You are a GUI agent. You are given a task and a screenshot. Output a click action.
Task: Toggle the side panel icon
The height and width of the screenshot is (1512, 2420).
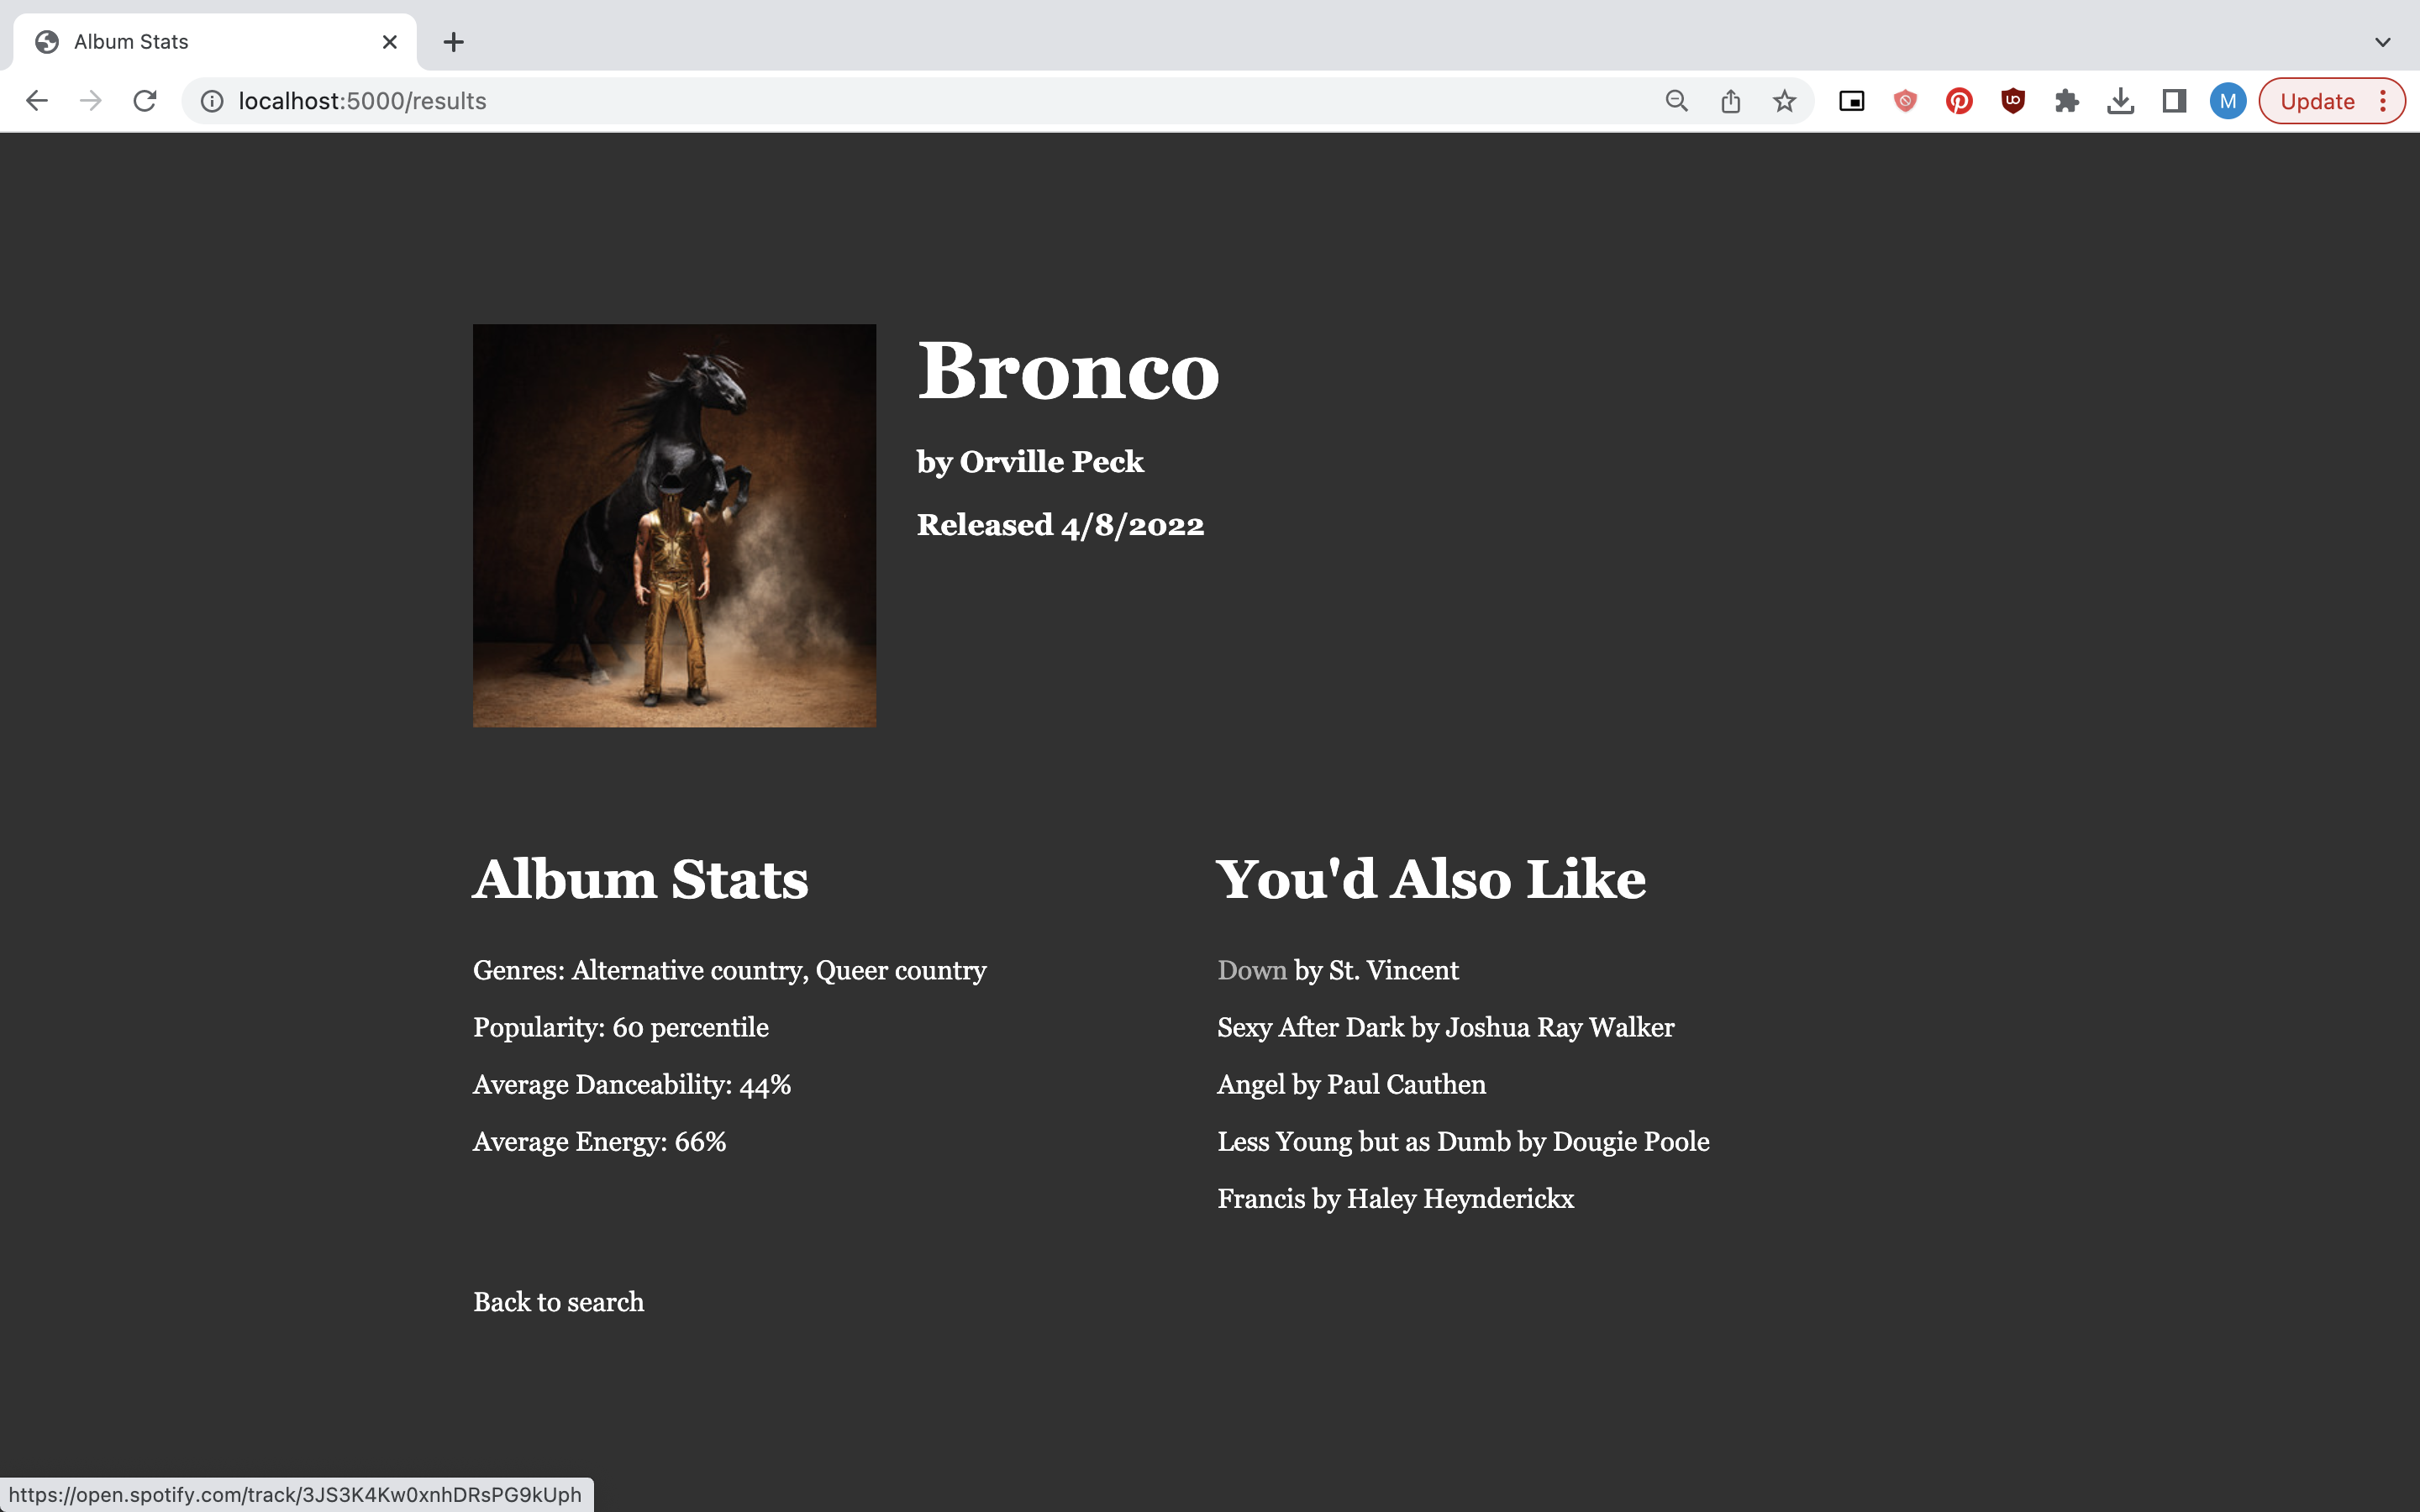point(2173,100)
